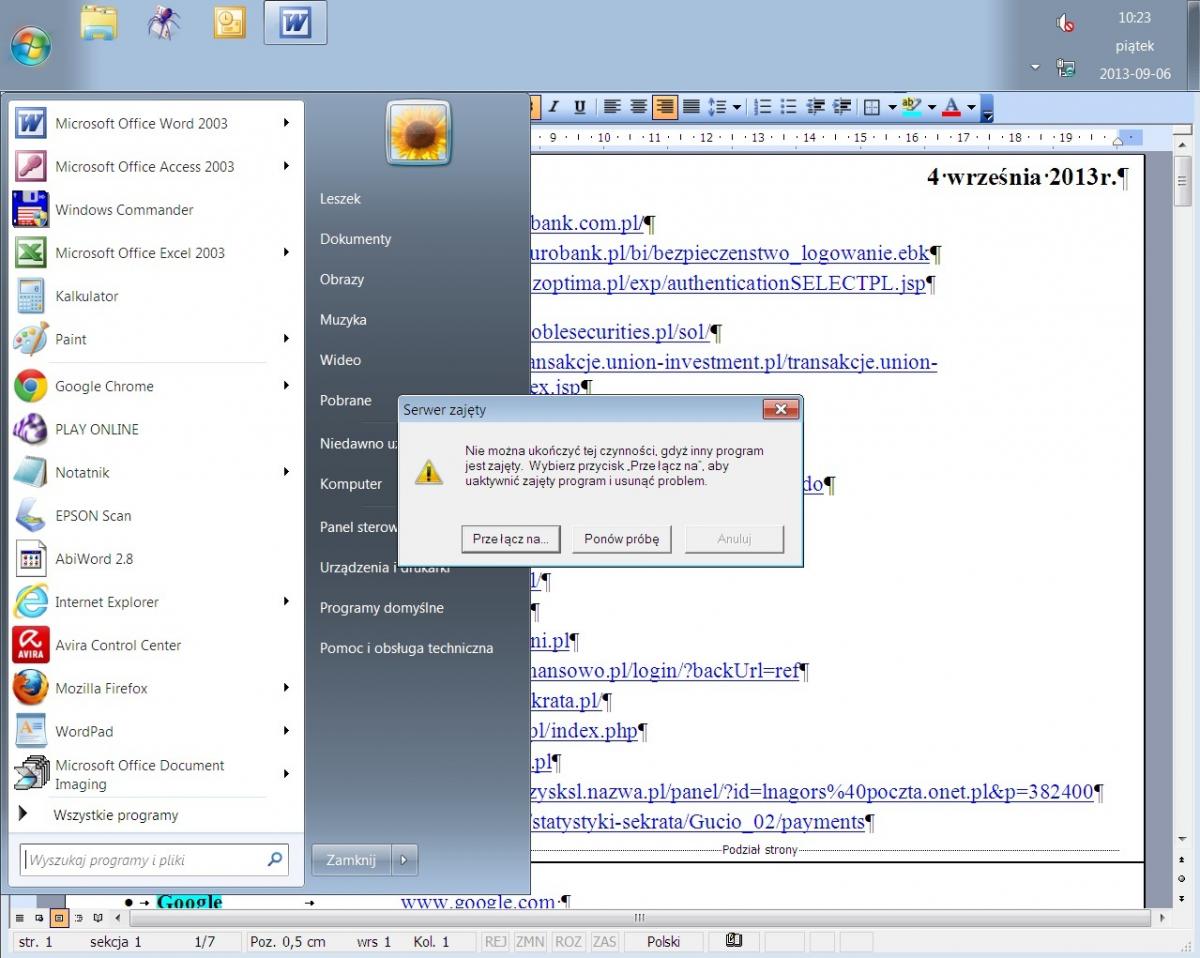
Task: Open Pomoc i obsługa techniczna
Action: coord(407,648)
